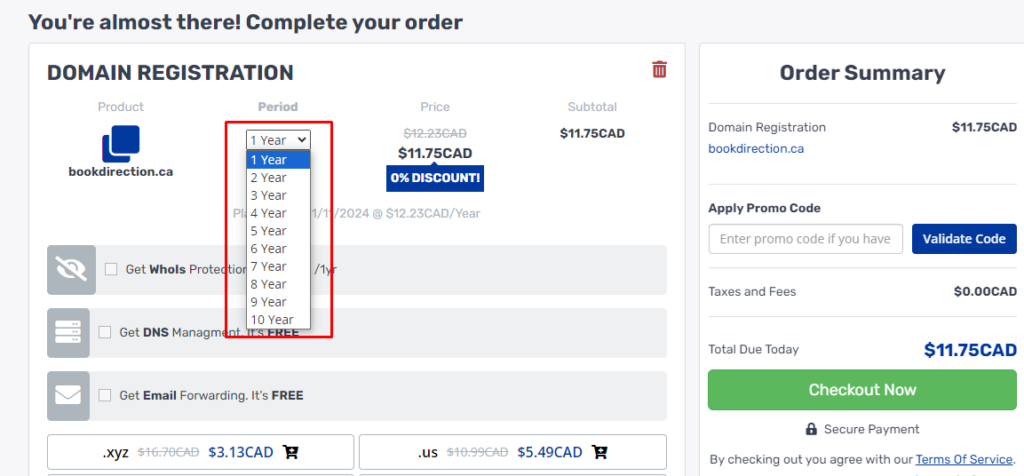Viewport: 1024px width, 476px height.
Task: Pick 5 Year in the period menu
Action: 278,230
